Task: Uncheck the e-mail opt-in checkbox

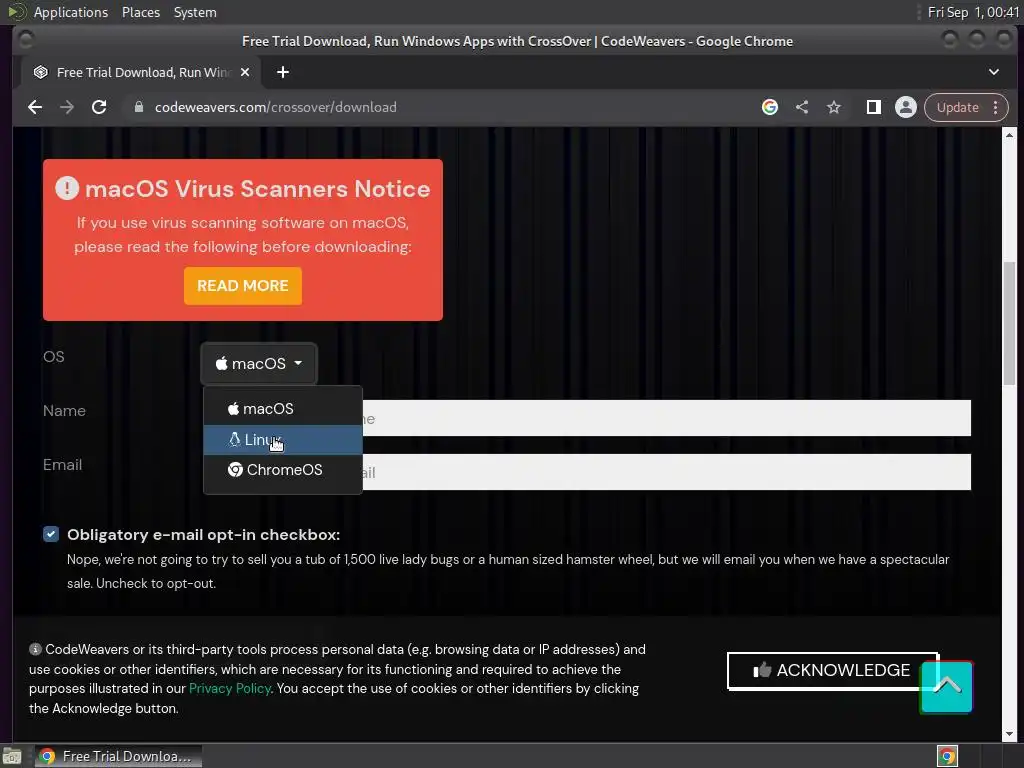Action: tap(50, 534)
